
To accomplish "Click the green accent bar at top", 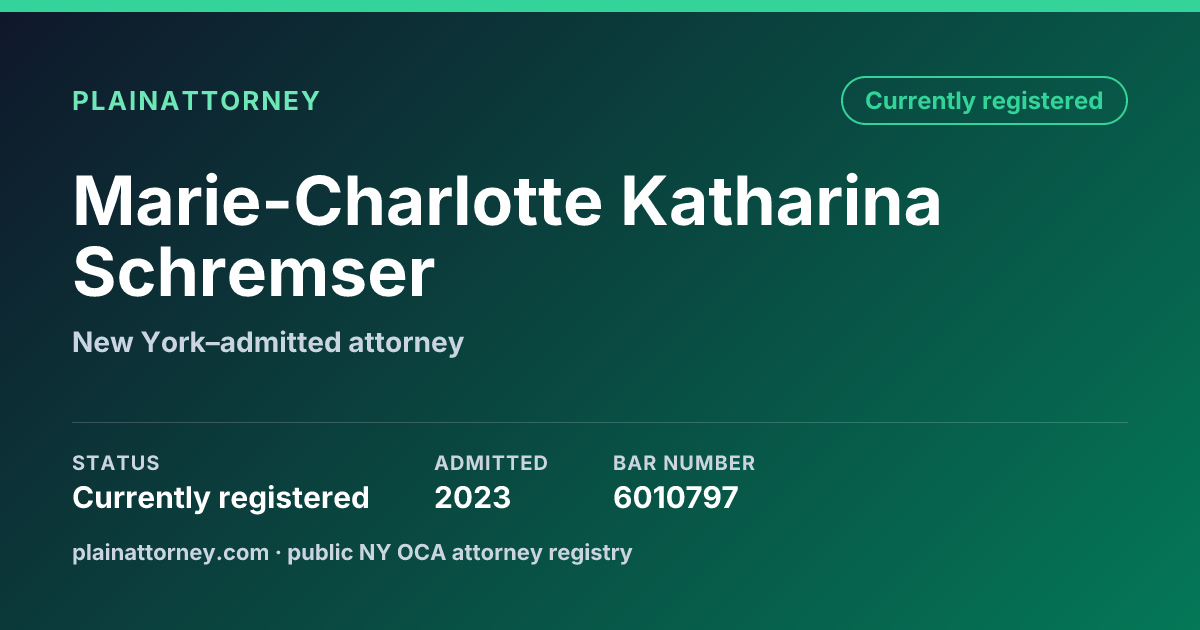I will click(x=600, y=6).
